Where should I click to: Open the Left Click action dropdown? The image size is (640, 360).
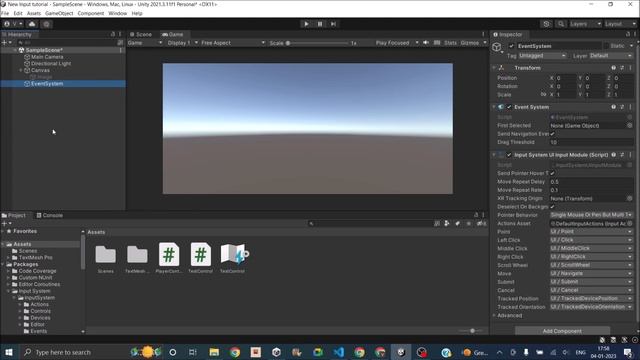(591, 240)
